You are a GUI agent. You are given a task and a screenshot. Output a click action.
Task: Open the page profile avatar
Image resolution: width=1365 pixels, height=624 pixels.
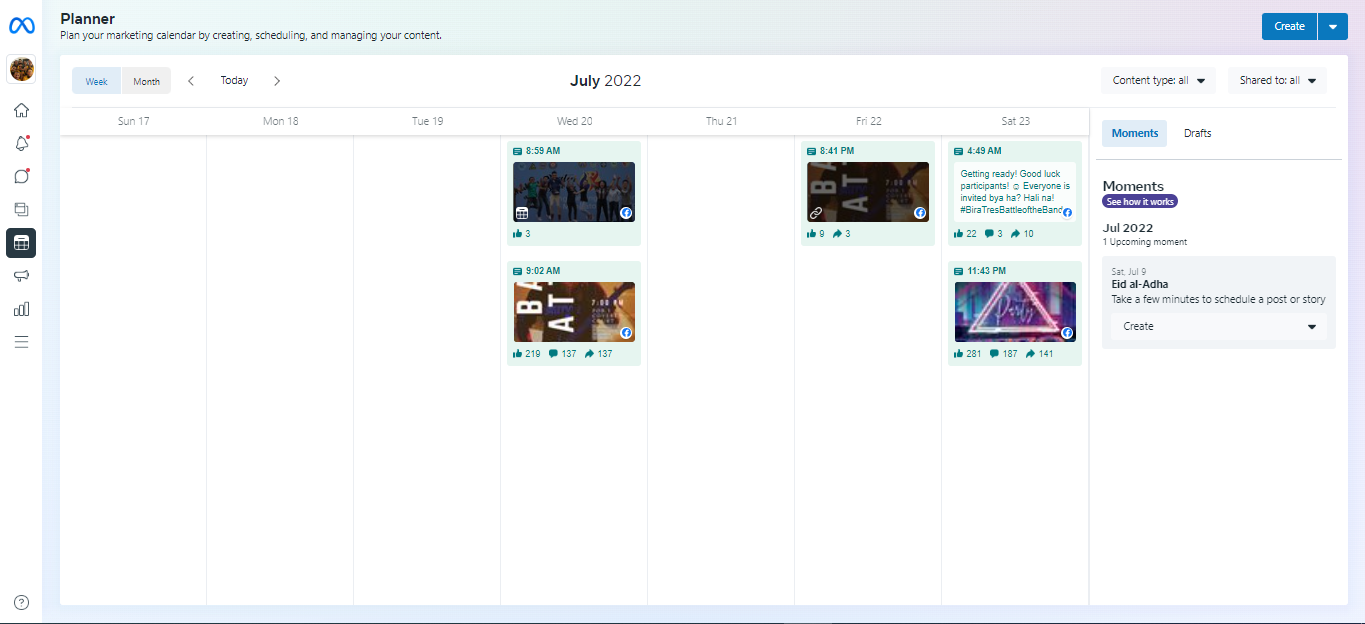point(22,69)
